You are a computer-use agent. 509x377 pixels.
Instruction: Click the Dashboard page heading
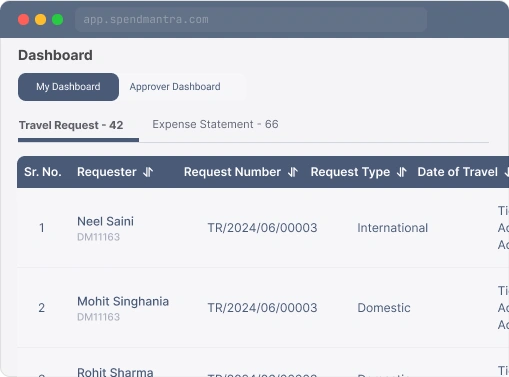[x=55, y=55]
